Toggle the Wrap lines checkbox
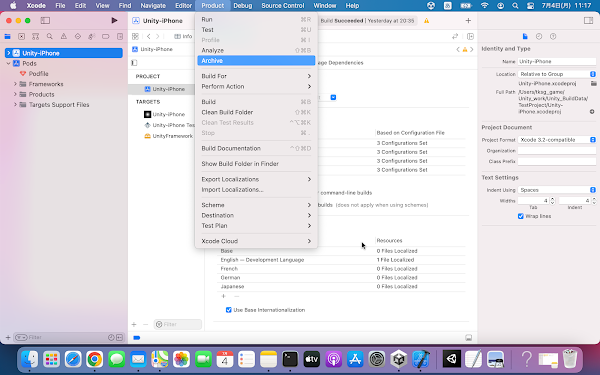Viewport: 600px width, 375px height. [x=520, y=216]
